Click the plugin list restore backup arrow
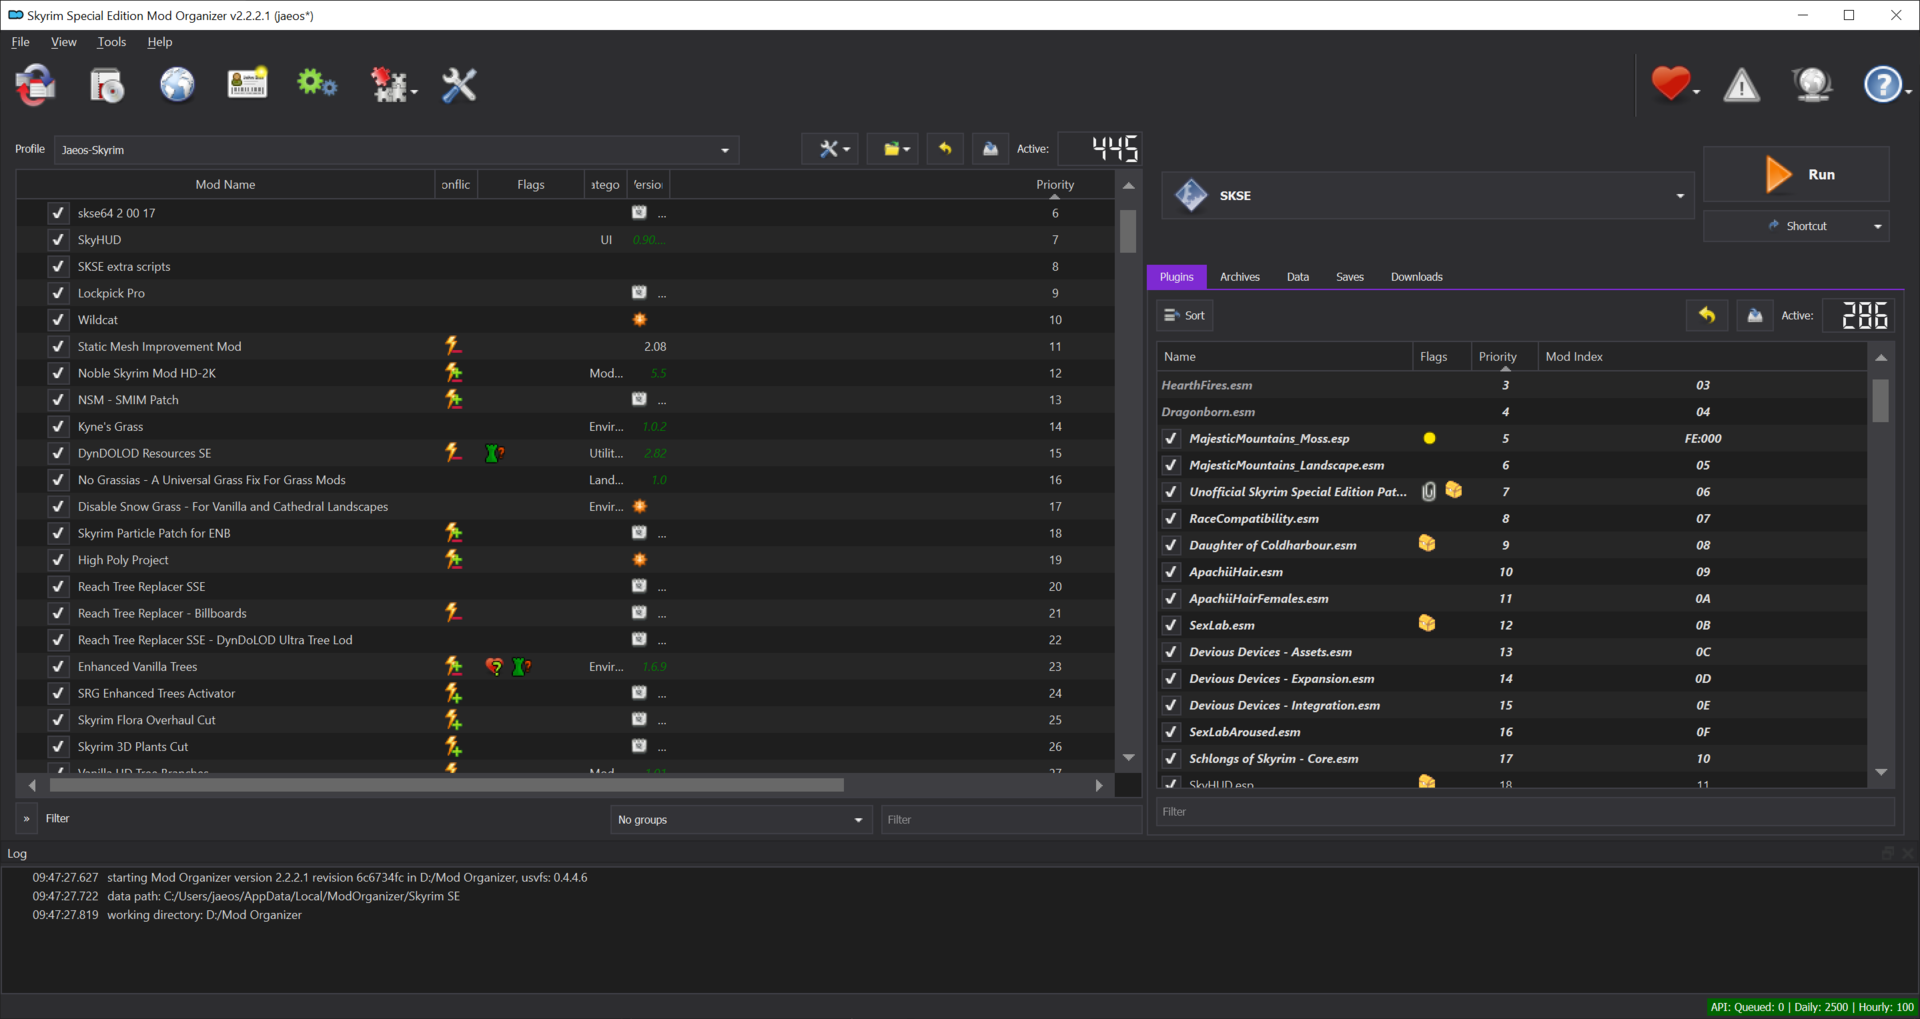This screenshot has width=1920, height=1019. point(1707,315)
